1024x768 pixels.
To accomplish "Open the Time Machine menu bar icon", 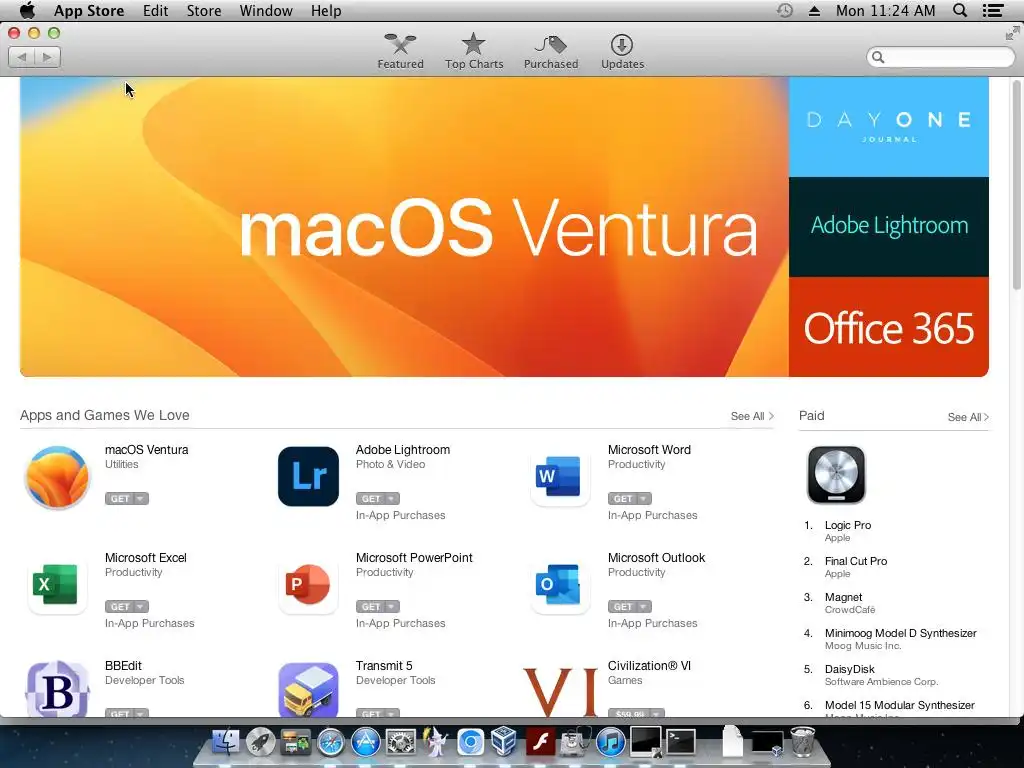I will click(784, 10).
